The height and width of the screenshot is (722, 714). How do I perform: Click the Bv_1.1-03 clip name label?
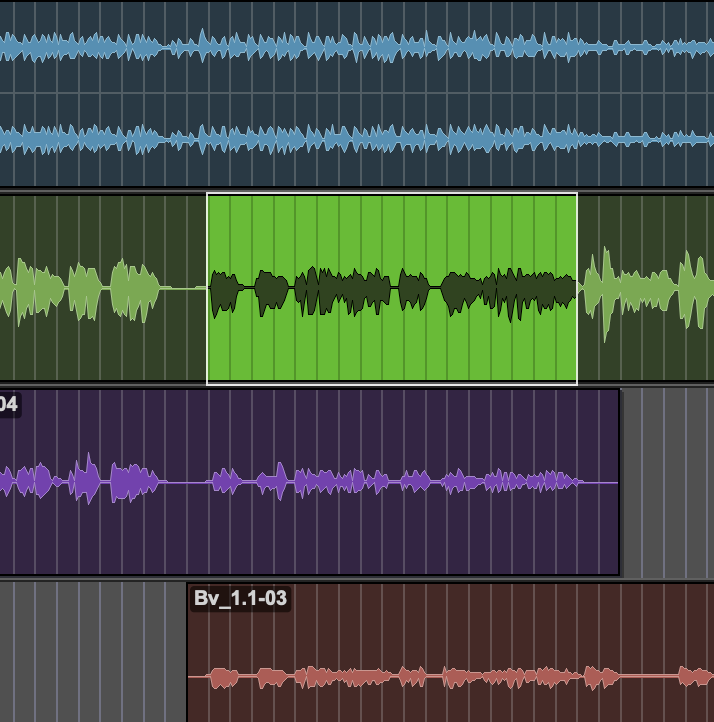click(240, 599)
